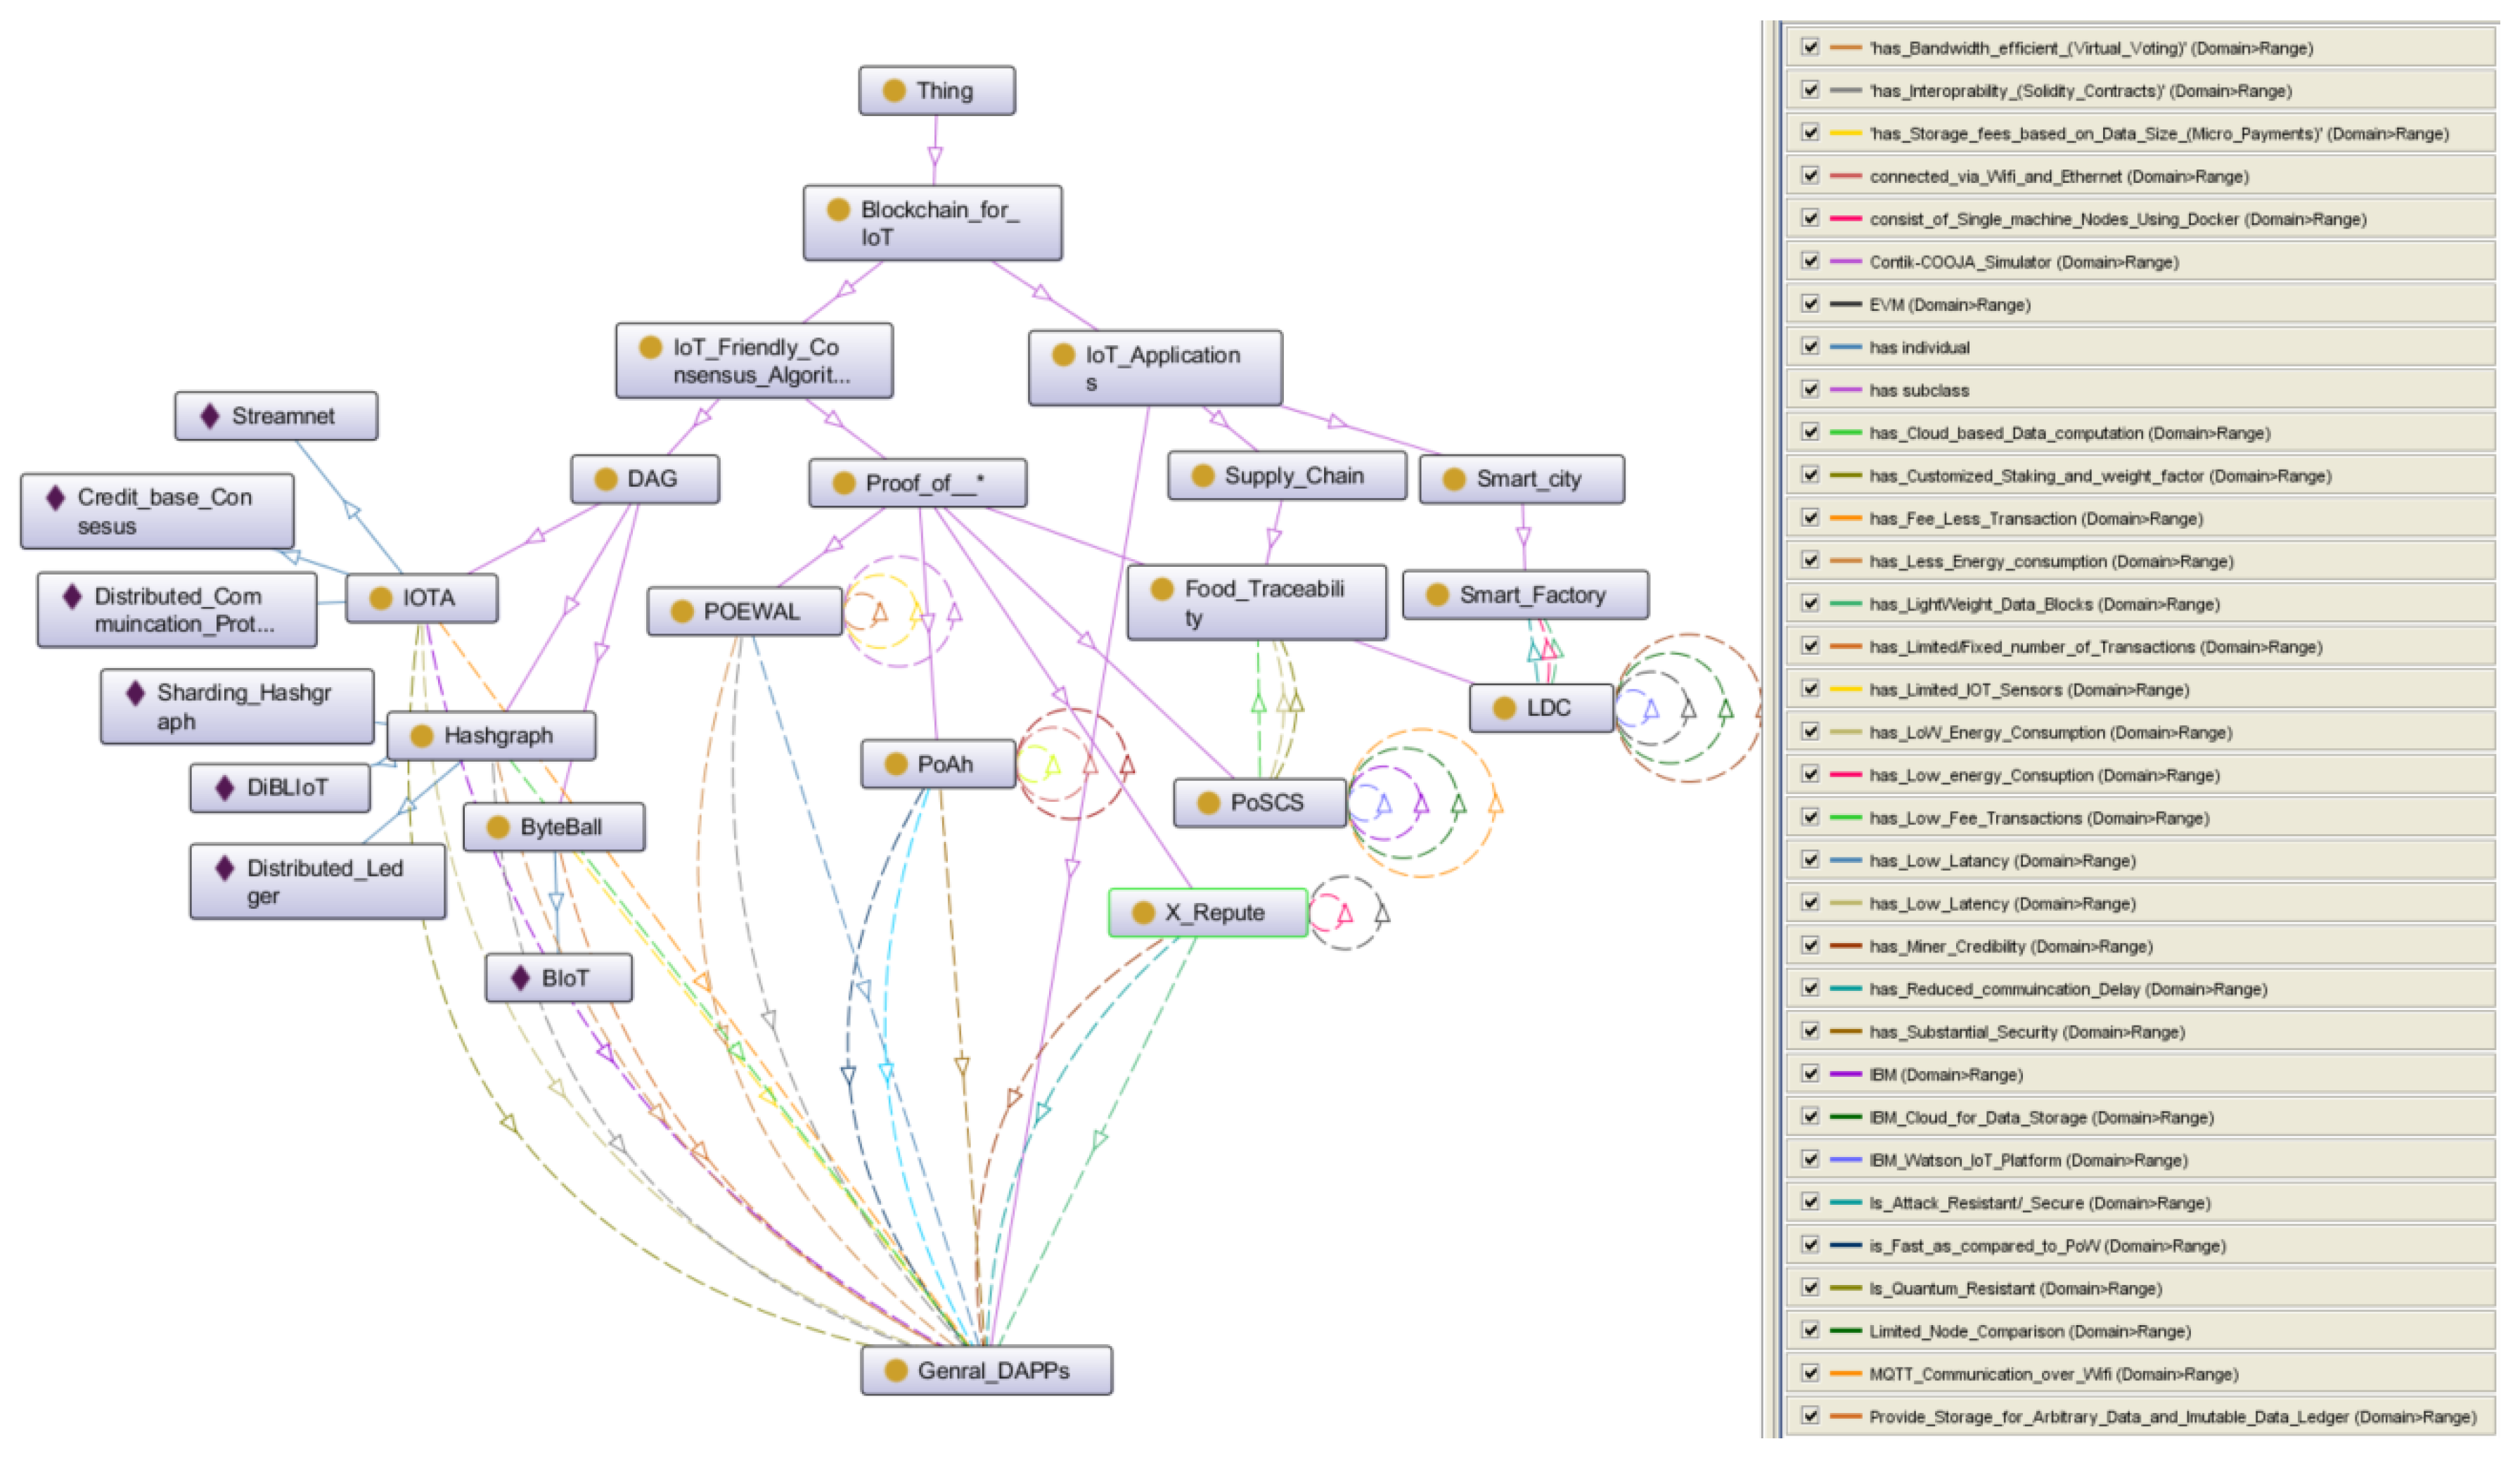Uncheck the 'has subclass' arc checkbox
The width and height of the screenshot is (2520, 1458).
point(1810,389)
